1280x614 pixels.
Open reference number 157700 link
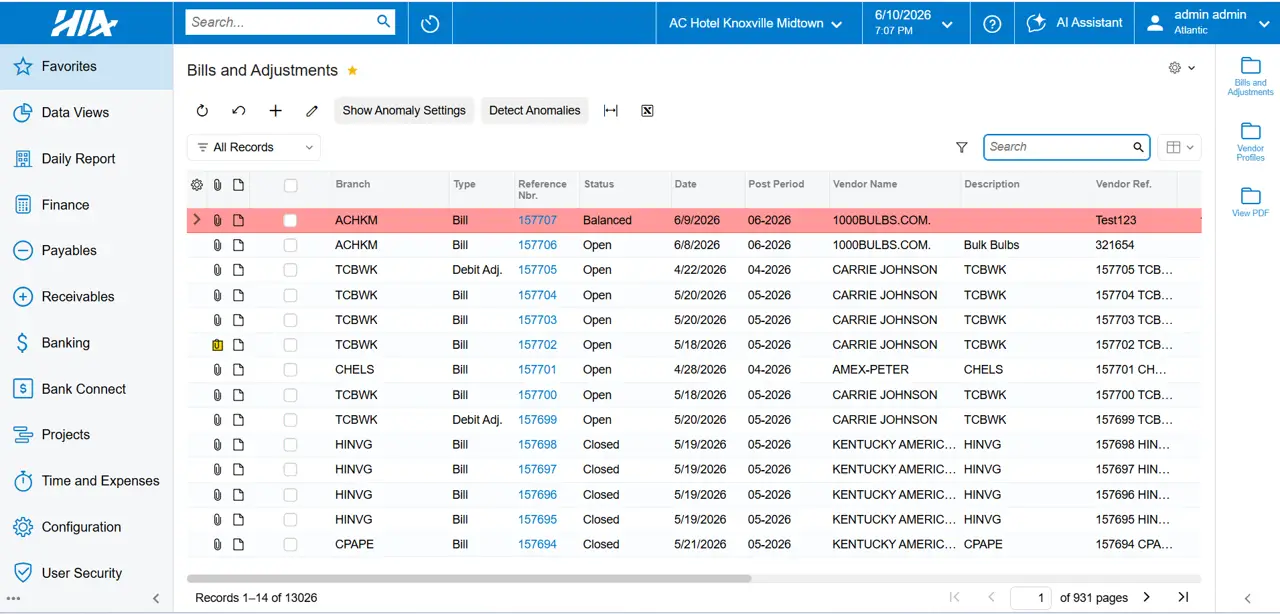click(x=537, y=395)
